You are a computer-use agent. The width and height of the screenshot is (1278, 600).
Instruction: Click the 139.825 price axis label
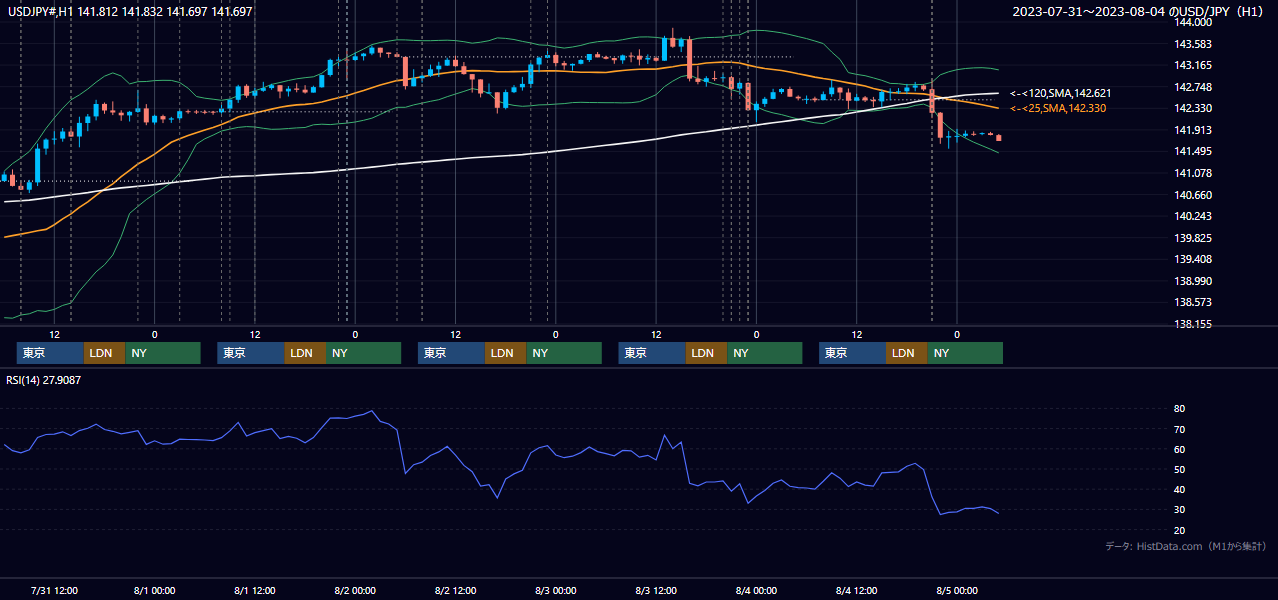[1193, 238]
